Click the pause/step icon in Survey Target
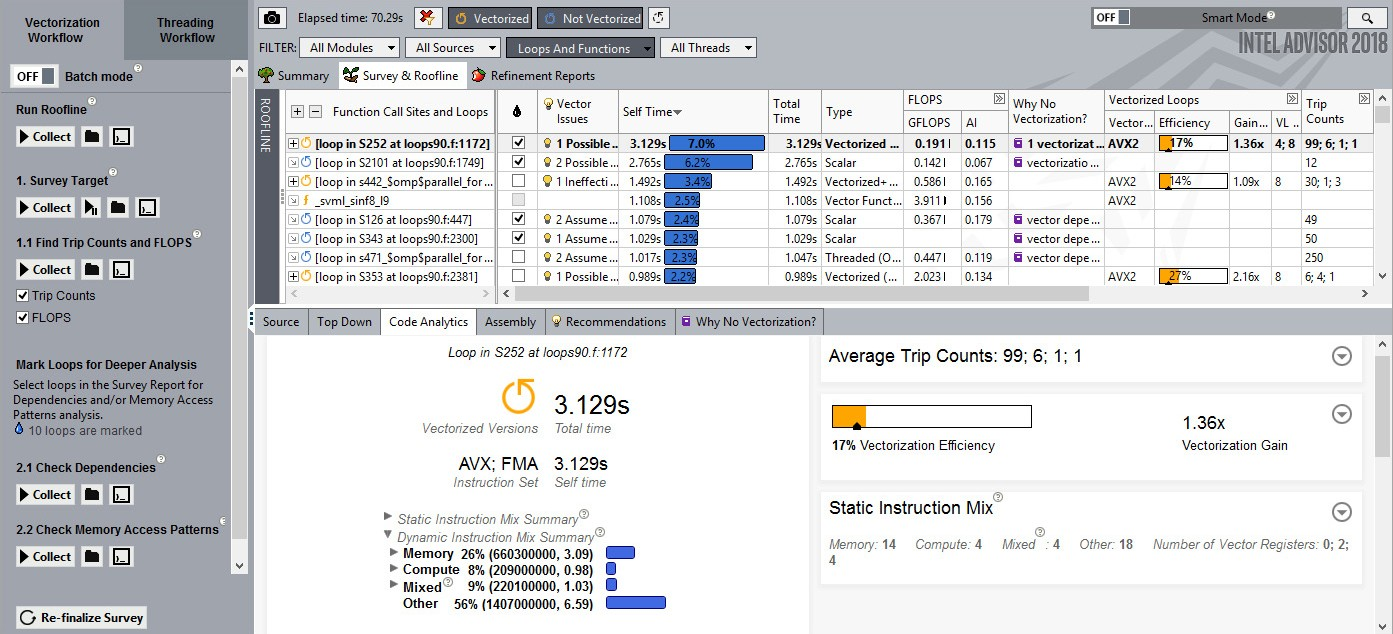The image size is (1393, 634). (x=91, y=208)
